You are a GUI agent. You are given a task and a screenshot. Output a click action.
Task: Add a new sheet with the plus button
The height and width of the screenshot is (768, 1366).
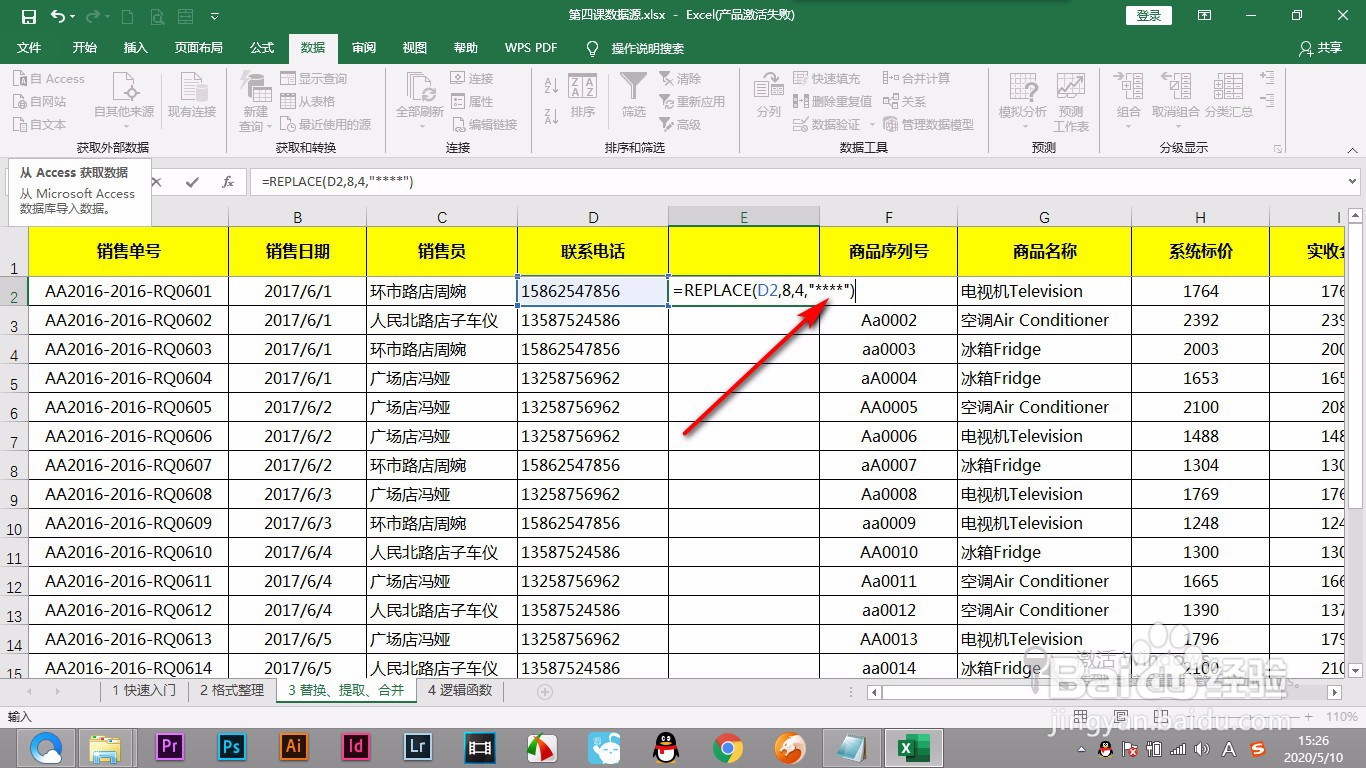[x=545, y=692]
